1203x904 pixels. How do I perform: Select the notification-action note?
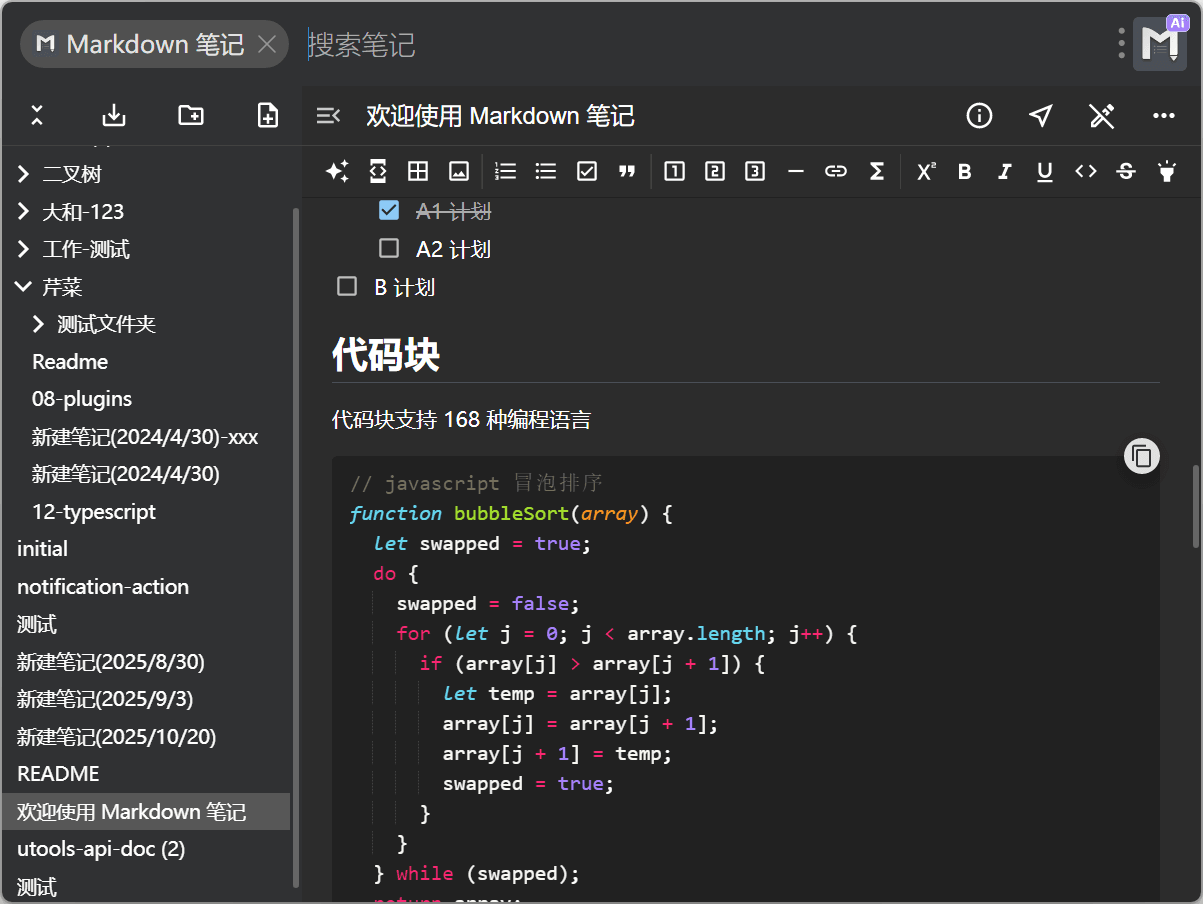(103, 587)
